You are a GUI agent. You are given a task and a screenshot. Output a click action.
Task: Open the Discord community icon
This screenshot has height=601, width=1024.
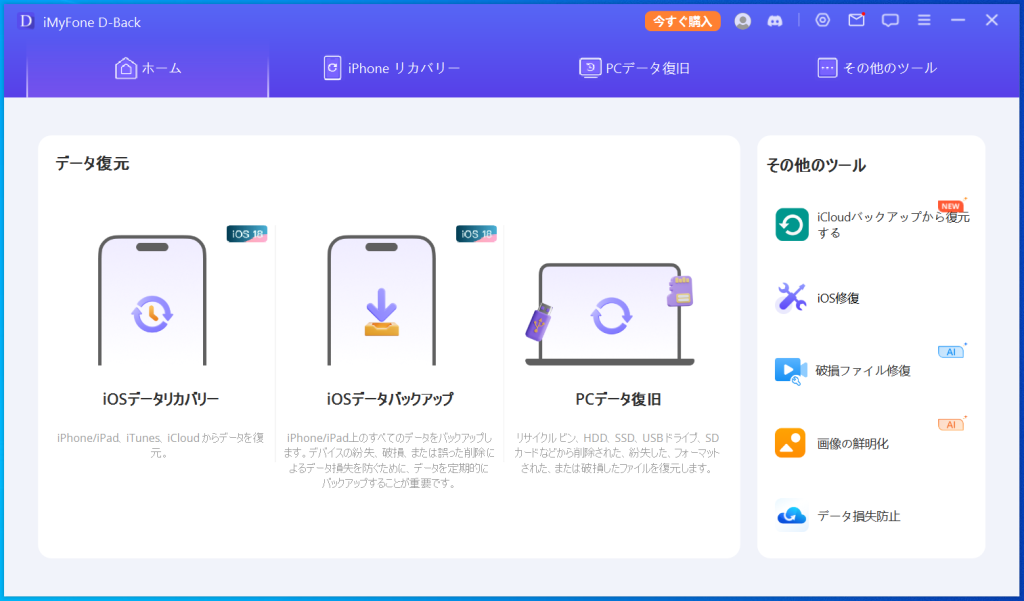coord(775,20)
